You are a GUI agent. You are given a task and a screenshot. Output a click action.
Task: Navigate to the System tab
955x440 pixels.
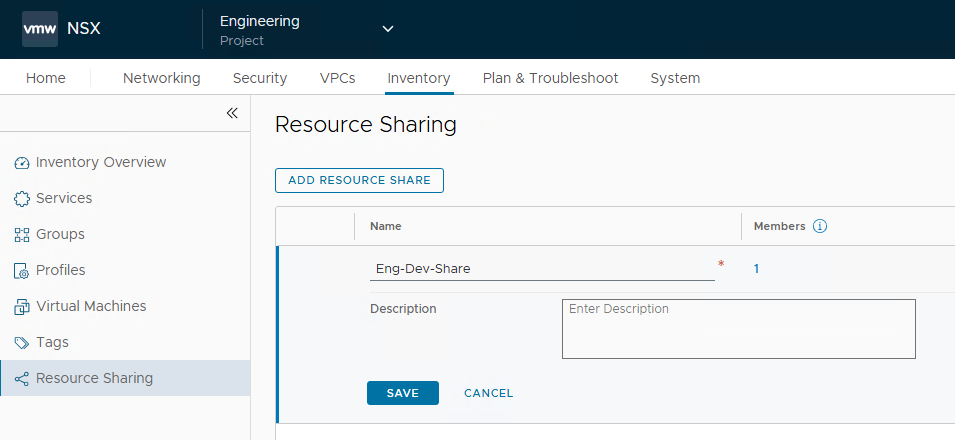(x=675, y=78)
